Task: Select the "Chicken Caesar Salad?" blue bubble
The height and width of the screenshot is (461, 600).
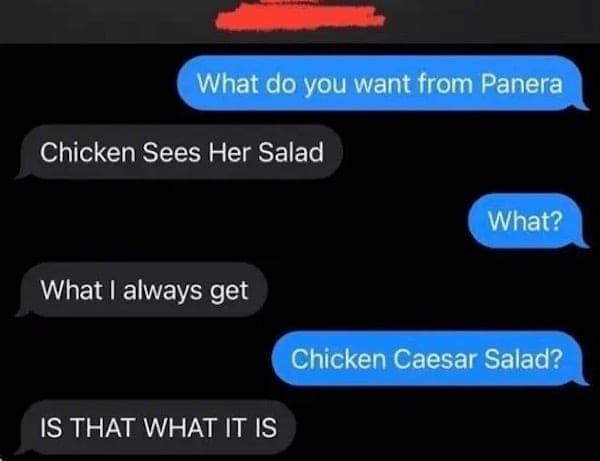Action: [430, 358]
